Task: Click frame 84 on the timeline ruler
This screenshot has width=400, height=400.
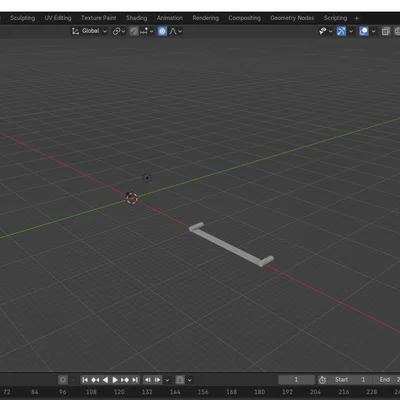Action: pyautogui.click(x=34, y=392)
